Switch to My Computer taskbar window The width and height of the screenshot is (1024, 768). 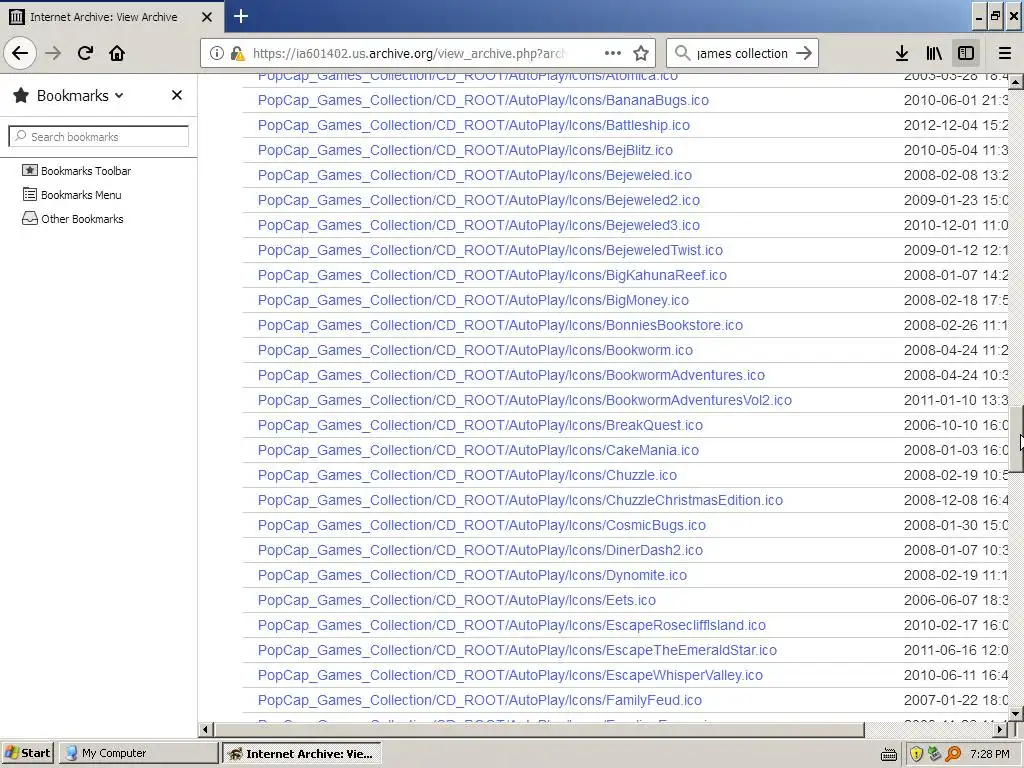tap(138, 753)
